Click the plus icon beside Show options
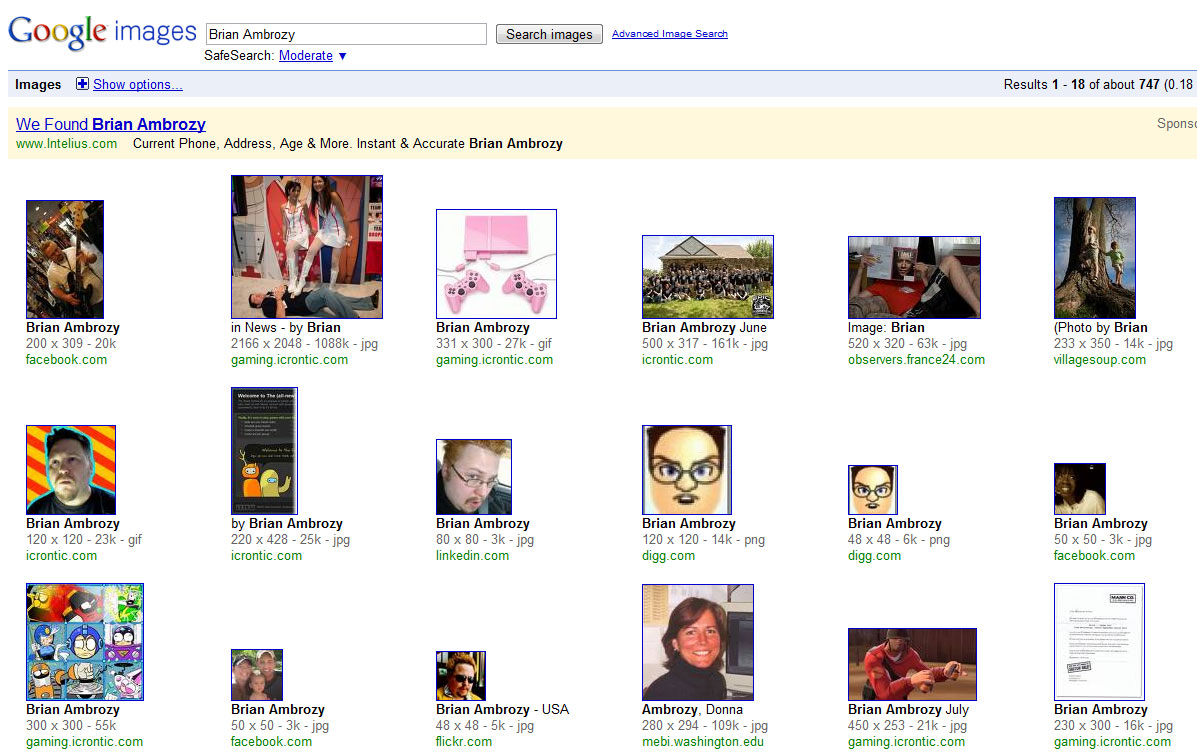 [83, 84]
